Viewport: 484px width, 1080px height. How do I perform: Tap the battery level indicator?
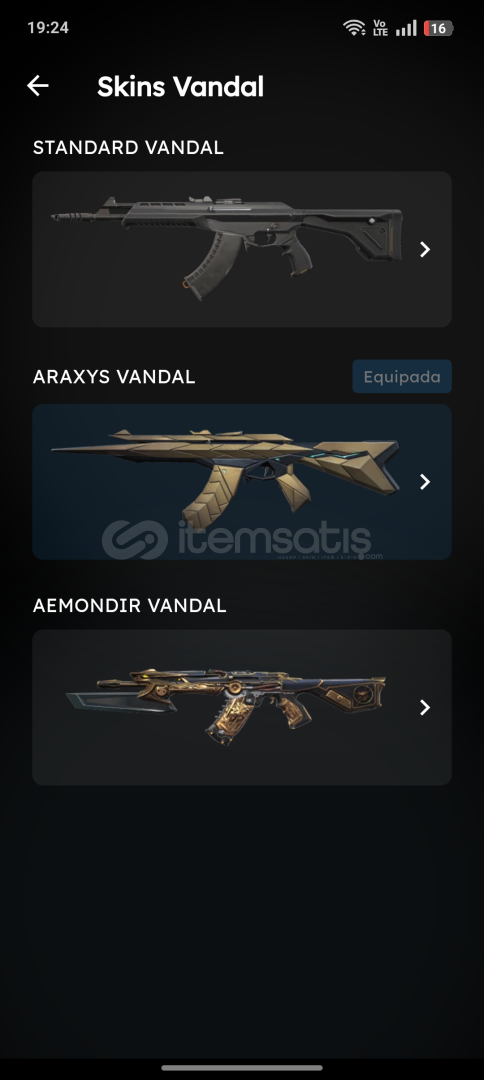point(439,28)
